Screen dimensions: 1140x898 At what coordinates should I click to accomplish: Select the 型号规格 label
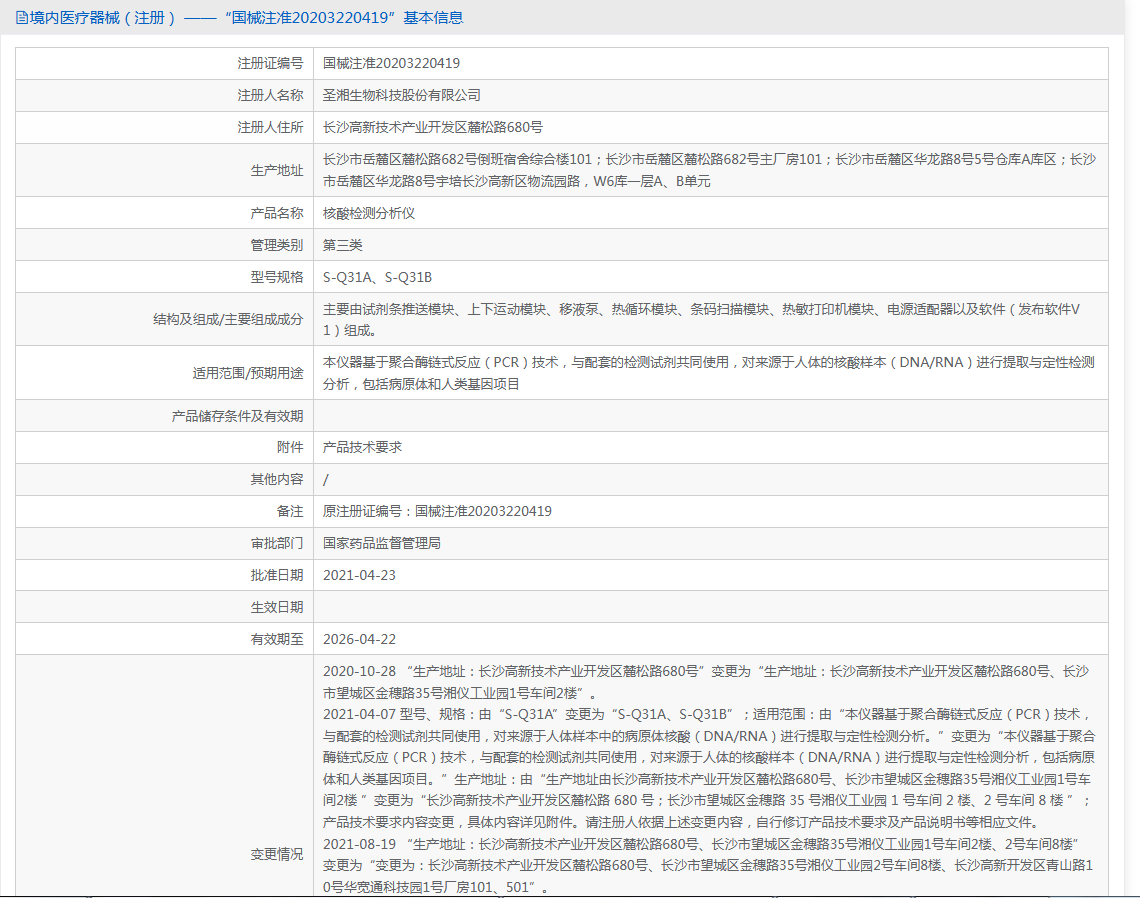pos(276,277)
